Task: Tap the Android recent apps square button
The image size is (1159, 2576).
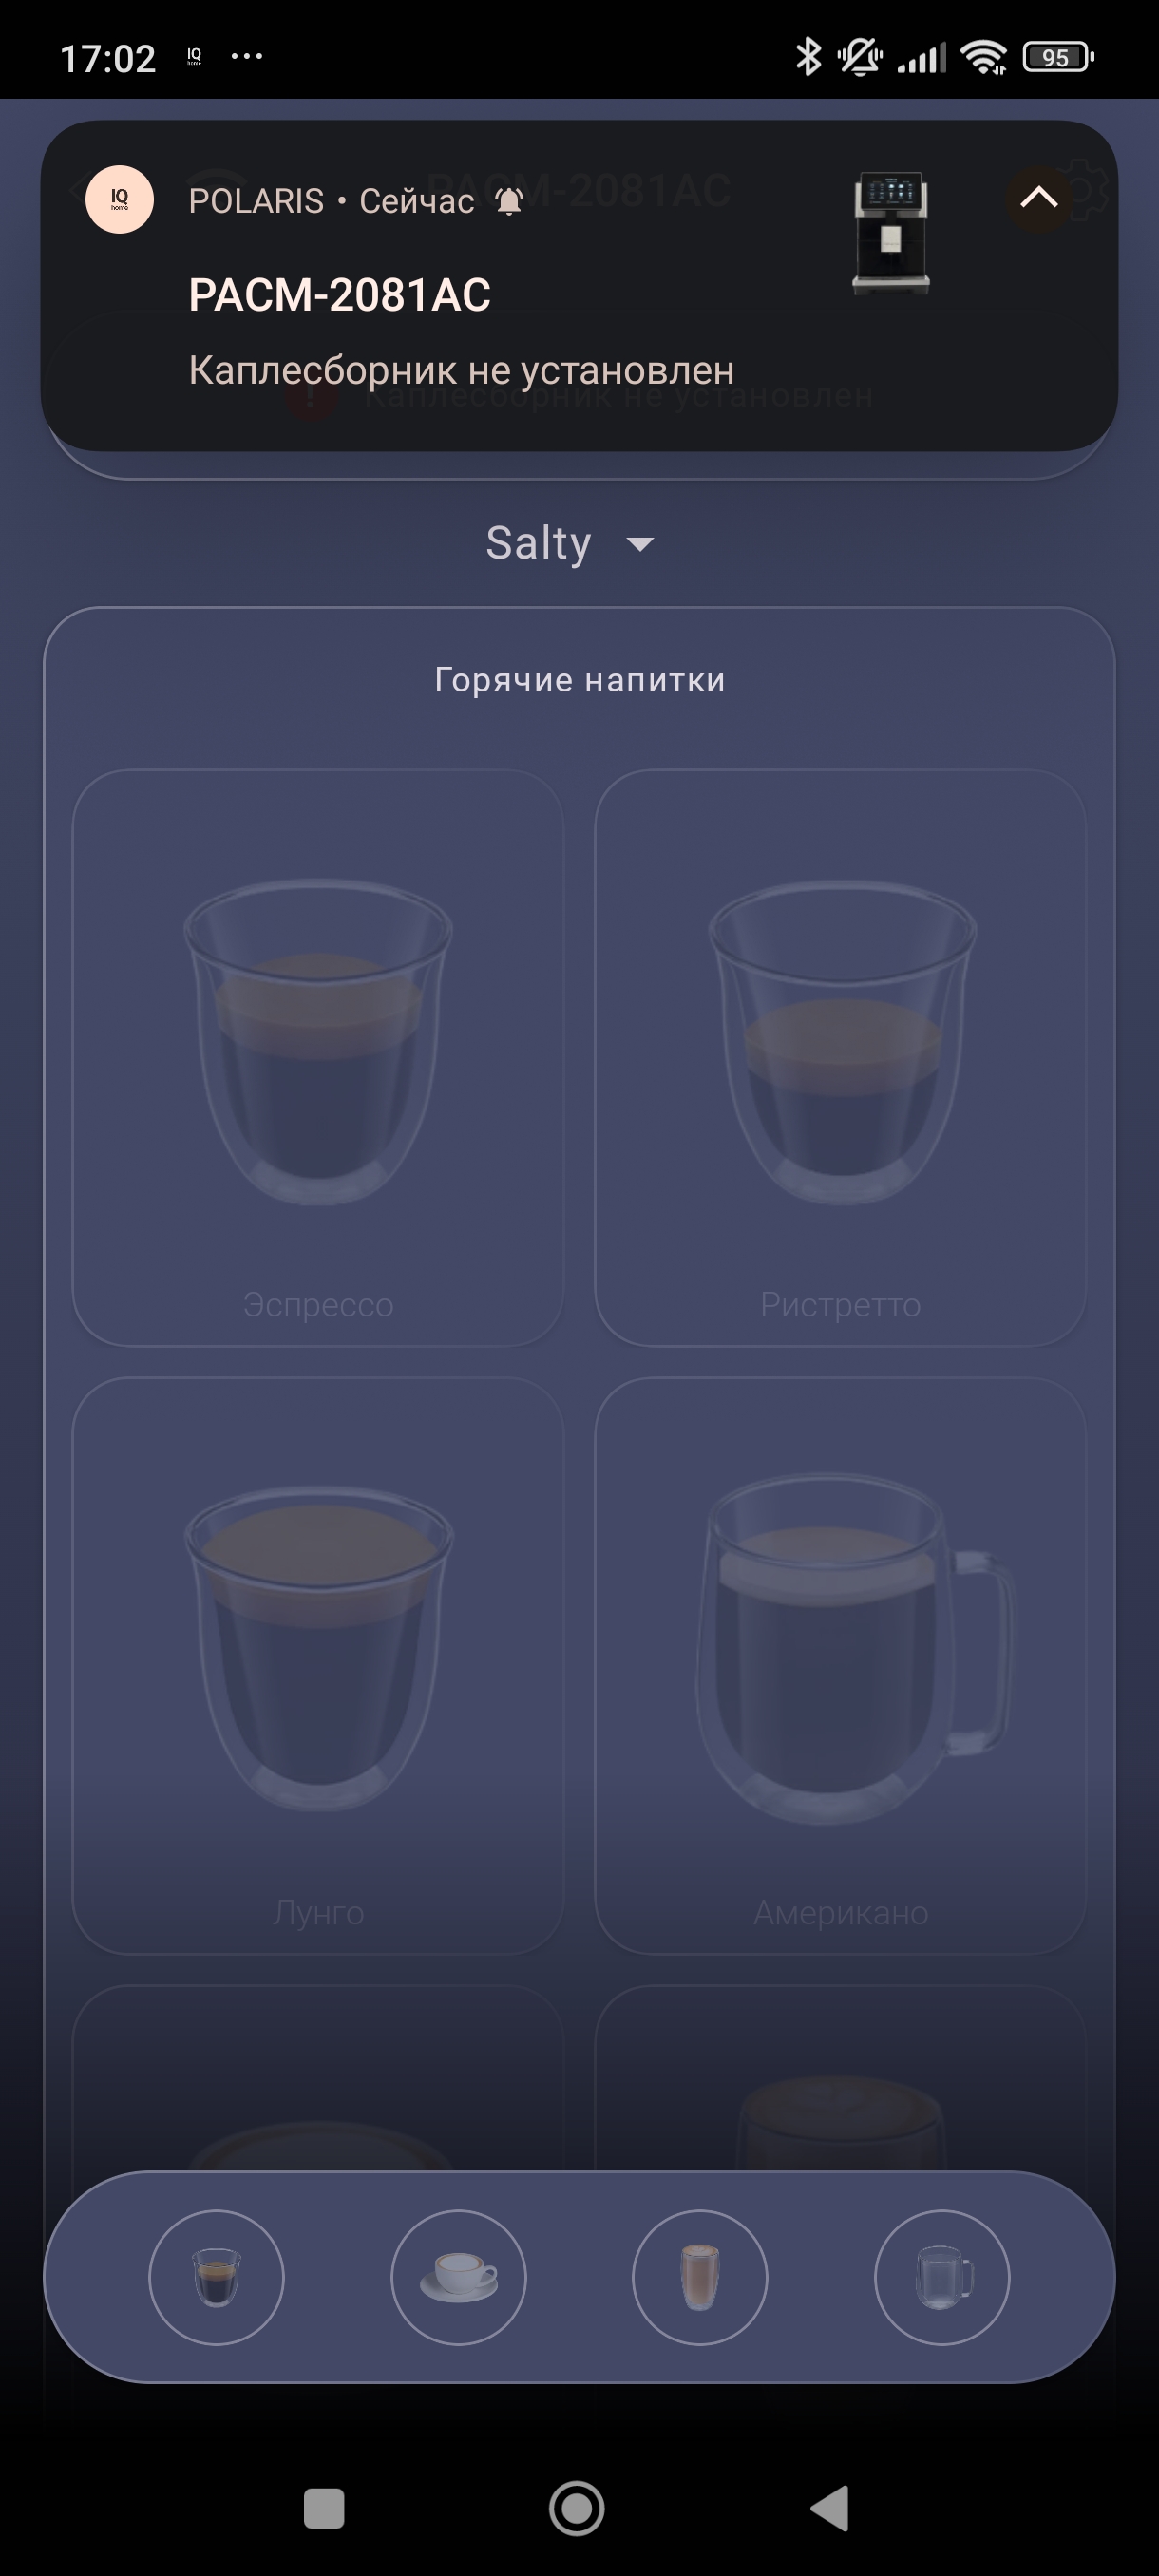Action: (x=324, y=2508)
